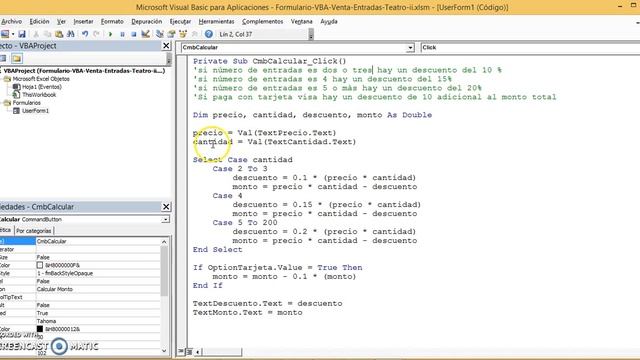
Task: Toggle Design Mode icon in the toolbar
Action: tap(145, 34)
